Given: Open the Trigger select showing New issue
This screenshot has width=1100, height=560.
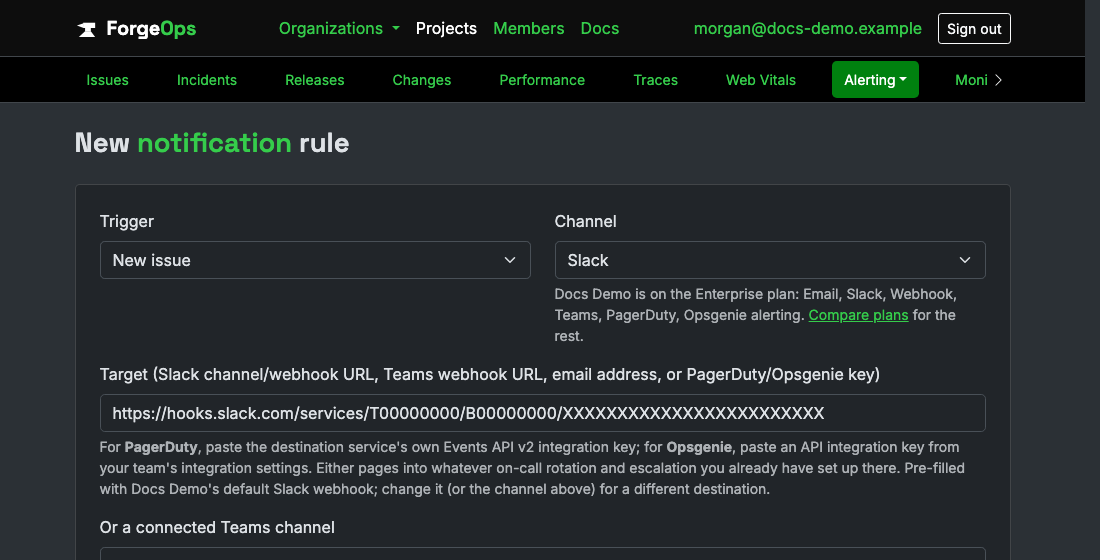Looking at the screenshot, I should [315, 260].
